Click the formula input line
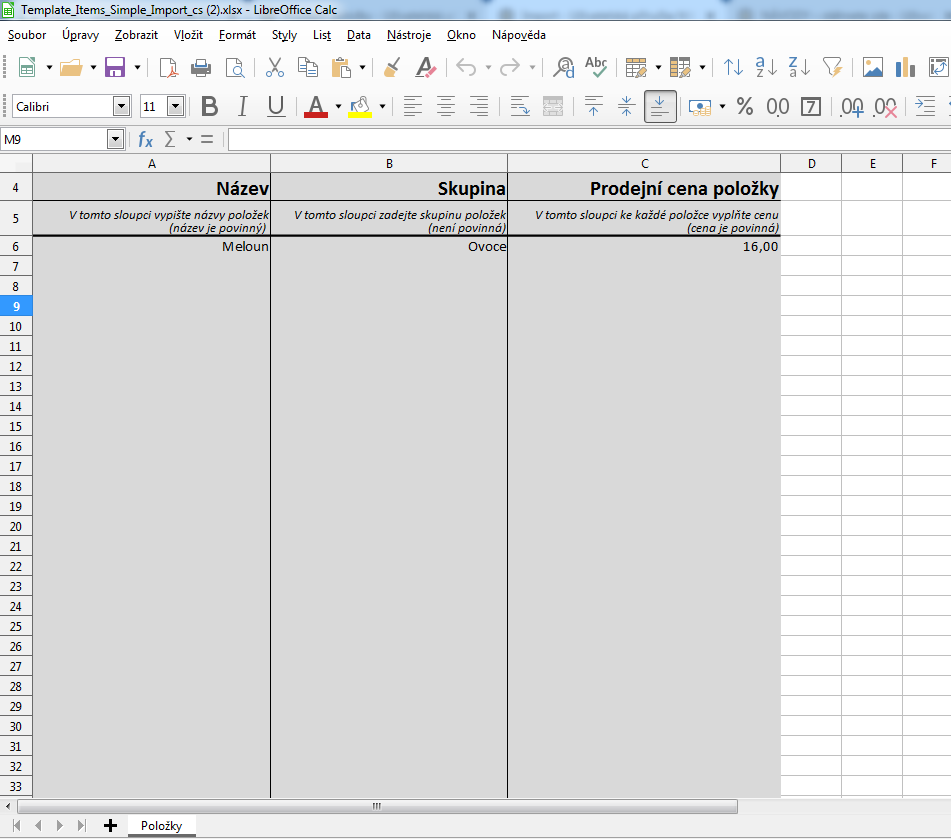 pos(590,140)
